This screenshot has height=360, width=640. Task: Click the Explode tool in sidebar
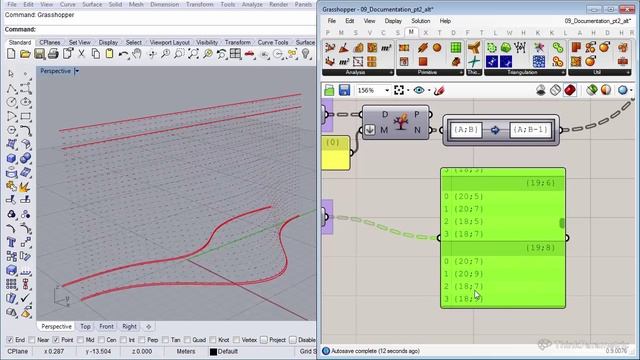coord(25,186)
